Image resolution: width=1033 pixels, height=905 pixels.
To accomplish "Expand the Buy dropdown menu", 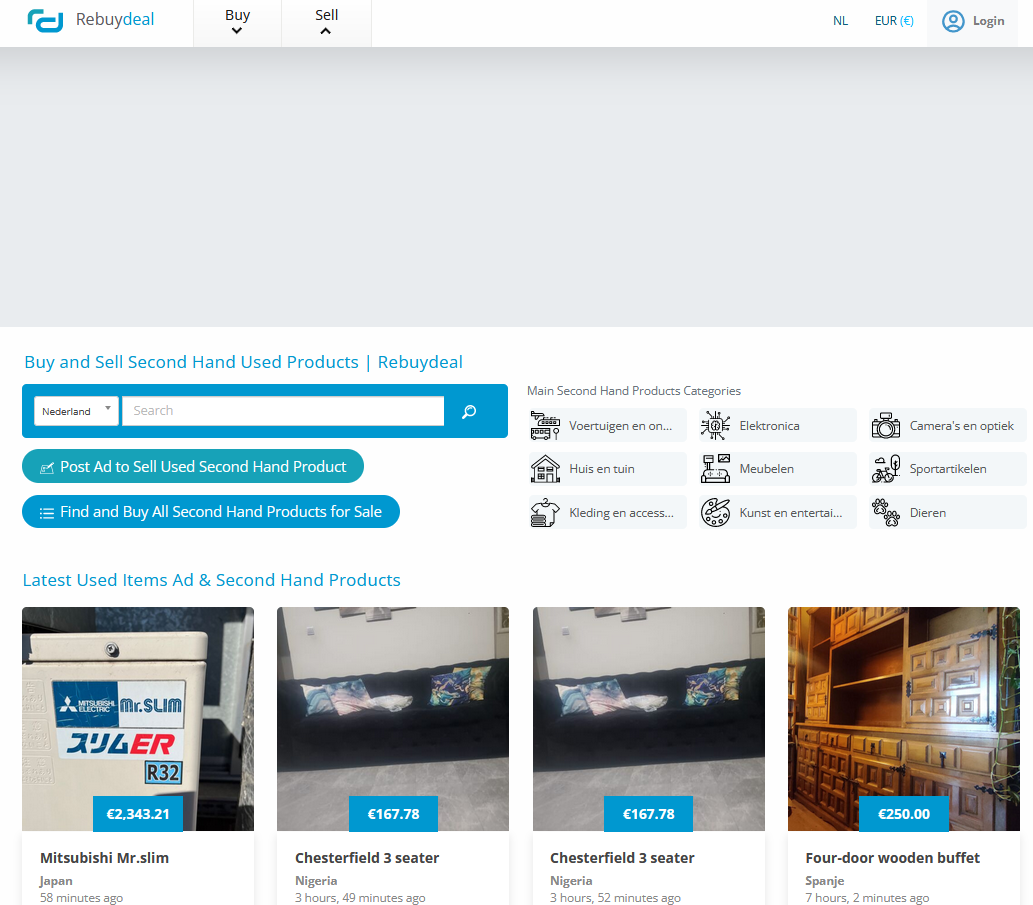I will 237,23.
